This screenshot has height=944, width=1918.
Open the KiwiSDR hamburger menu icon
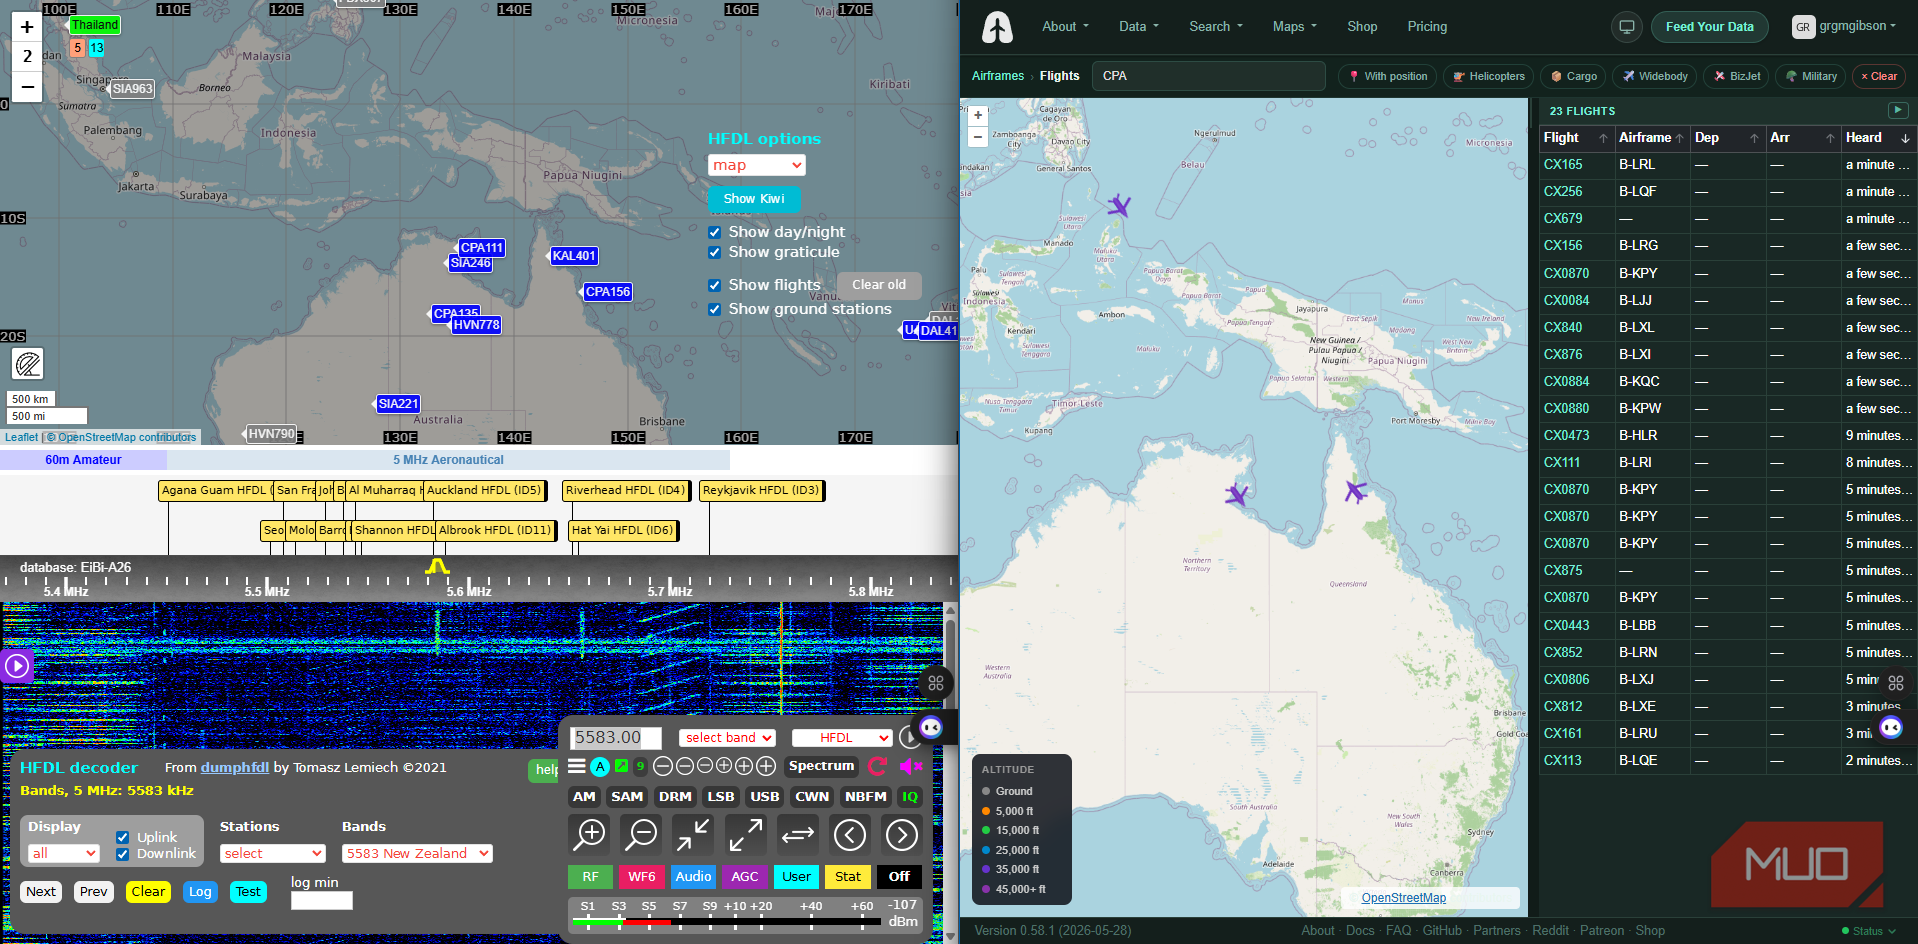[x=577, y=767]
